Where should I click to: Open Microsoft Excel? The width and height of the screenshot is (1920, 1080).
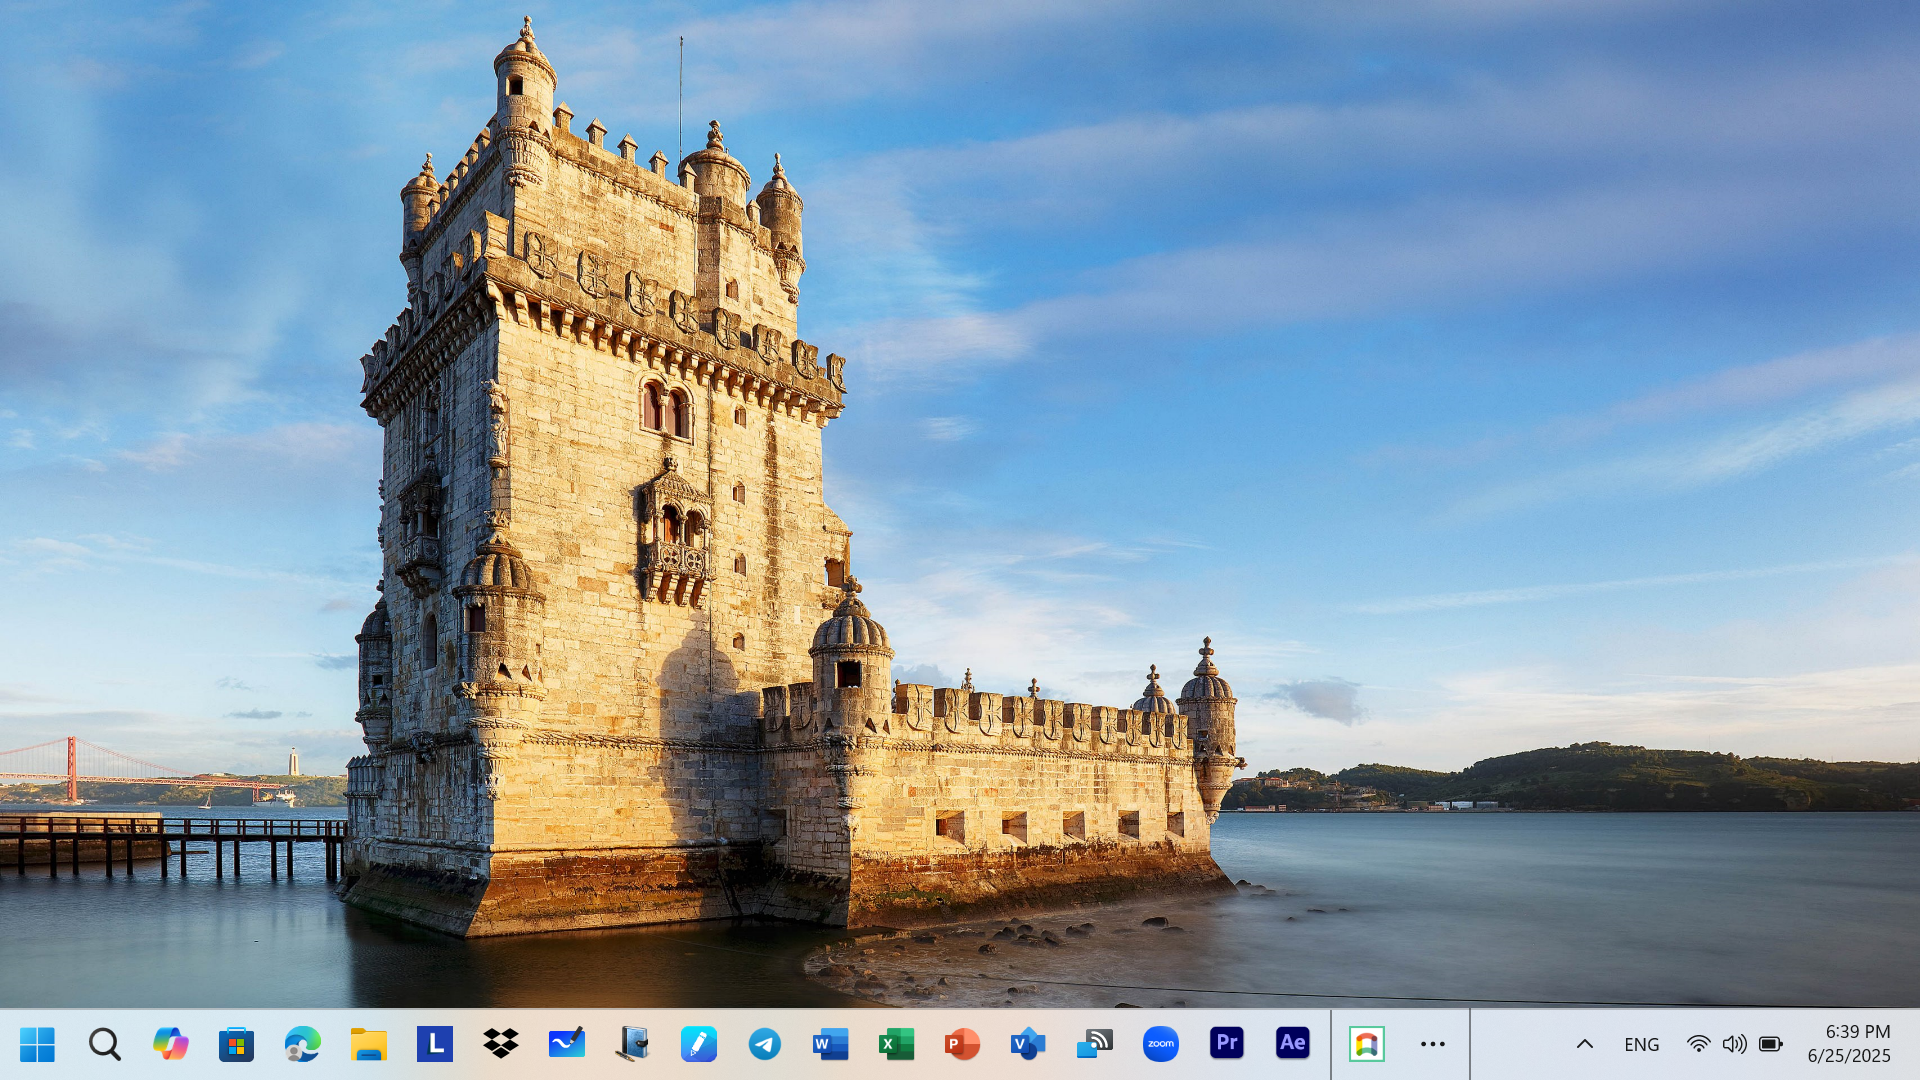[x=896, y=1044]
